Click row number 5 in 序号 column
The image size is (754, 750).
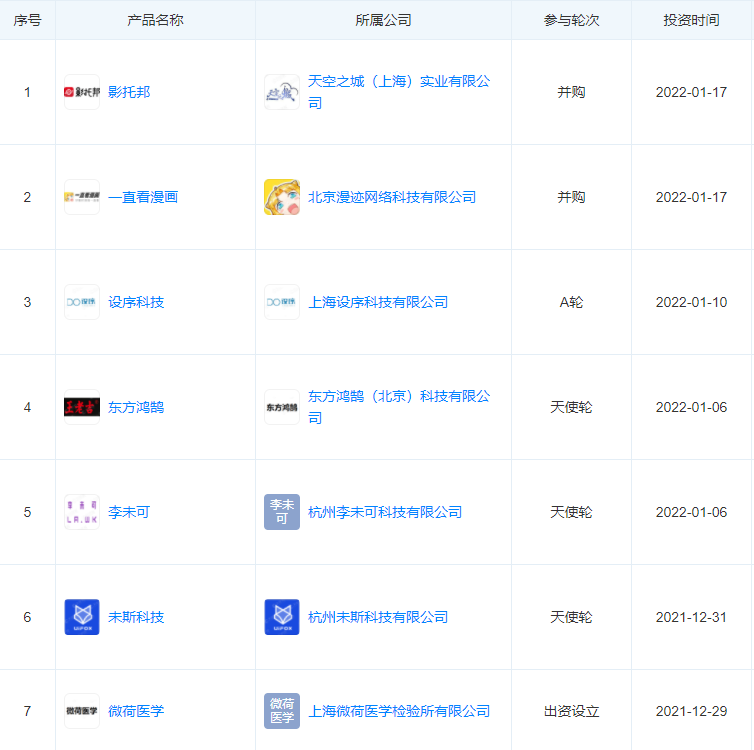pos(27,512)
